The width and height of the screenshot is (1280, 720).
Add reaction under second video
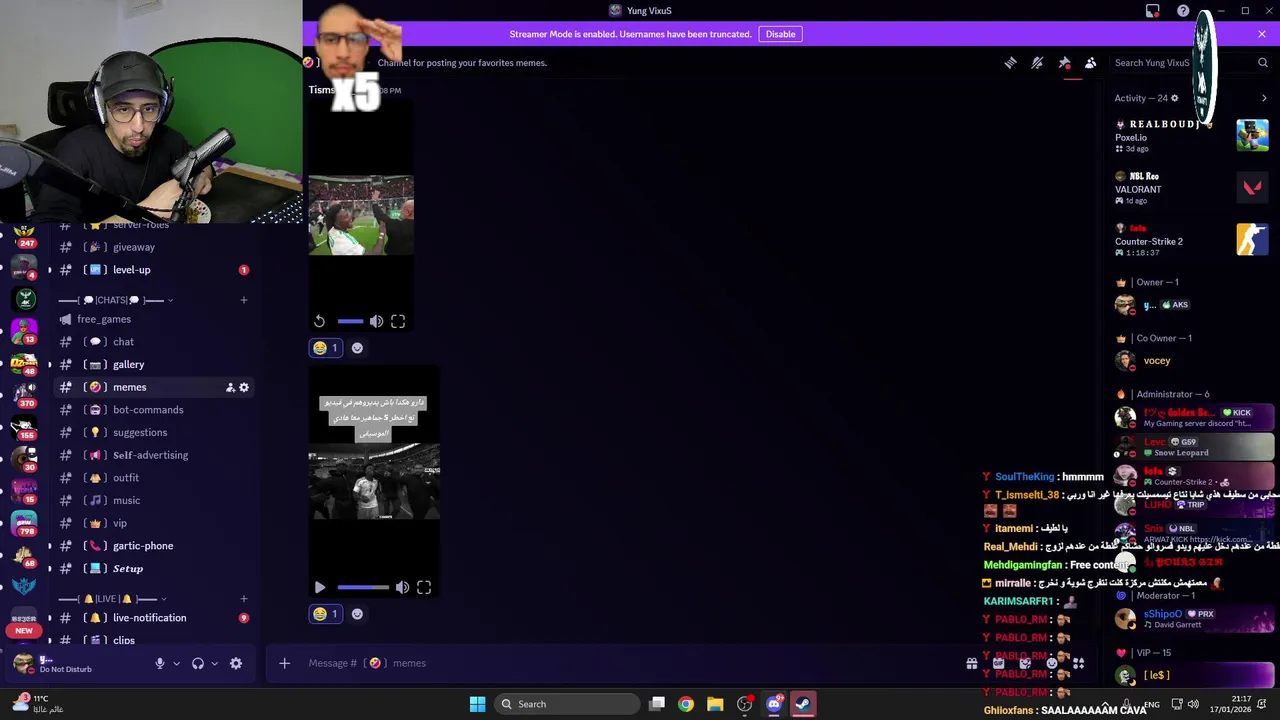(x=357, y=614)
